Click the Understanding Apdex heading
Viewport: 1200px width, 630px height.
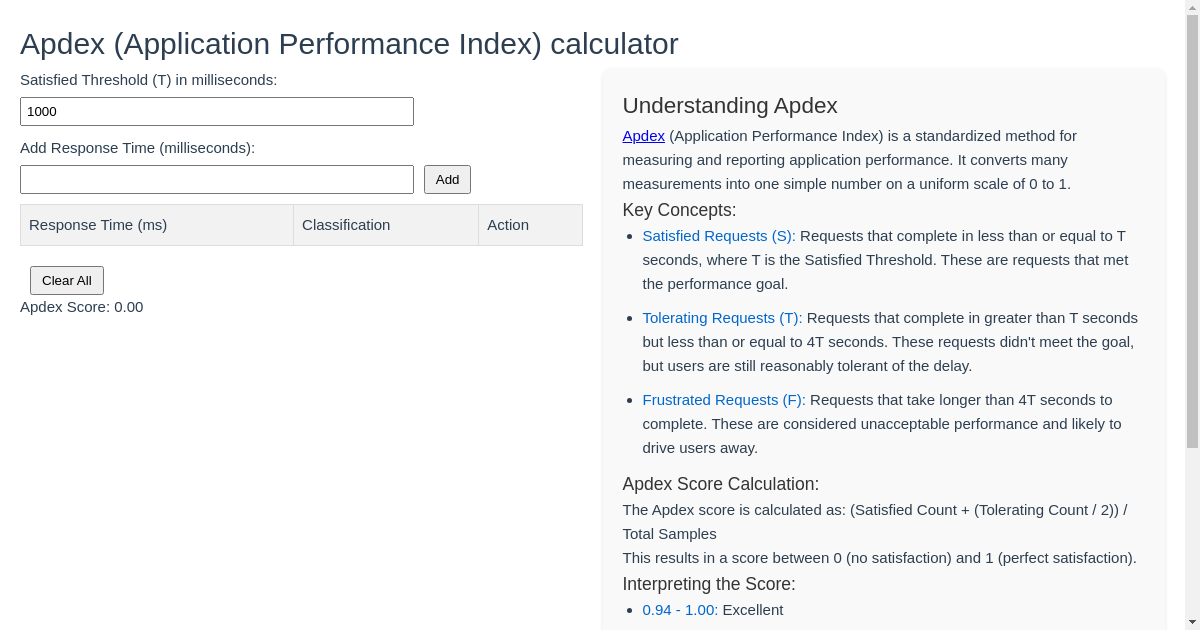coord(730,105)
